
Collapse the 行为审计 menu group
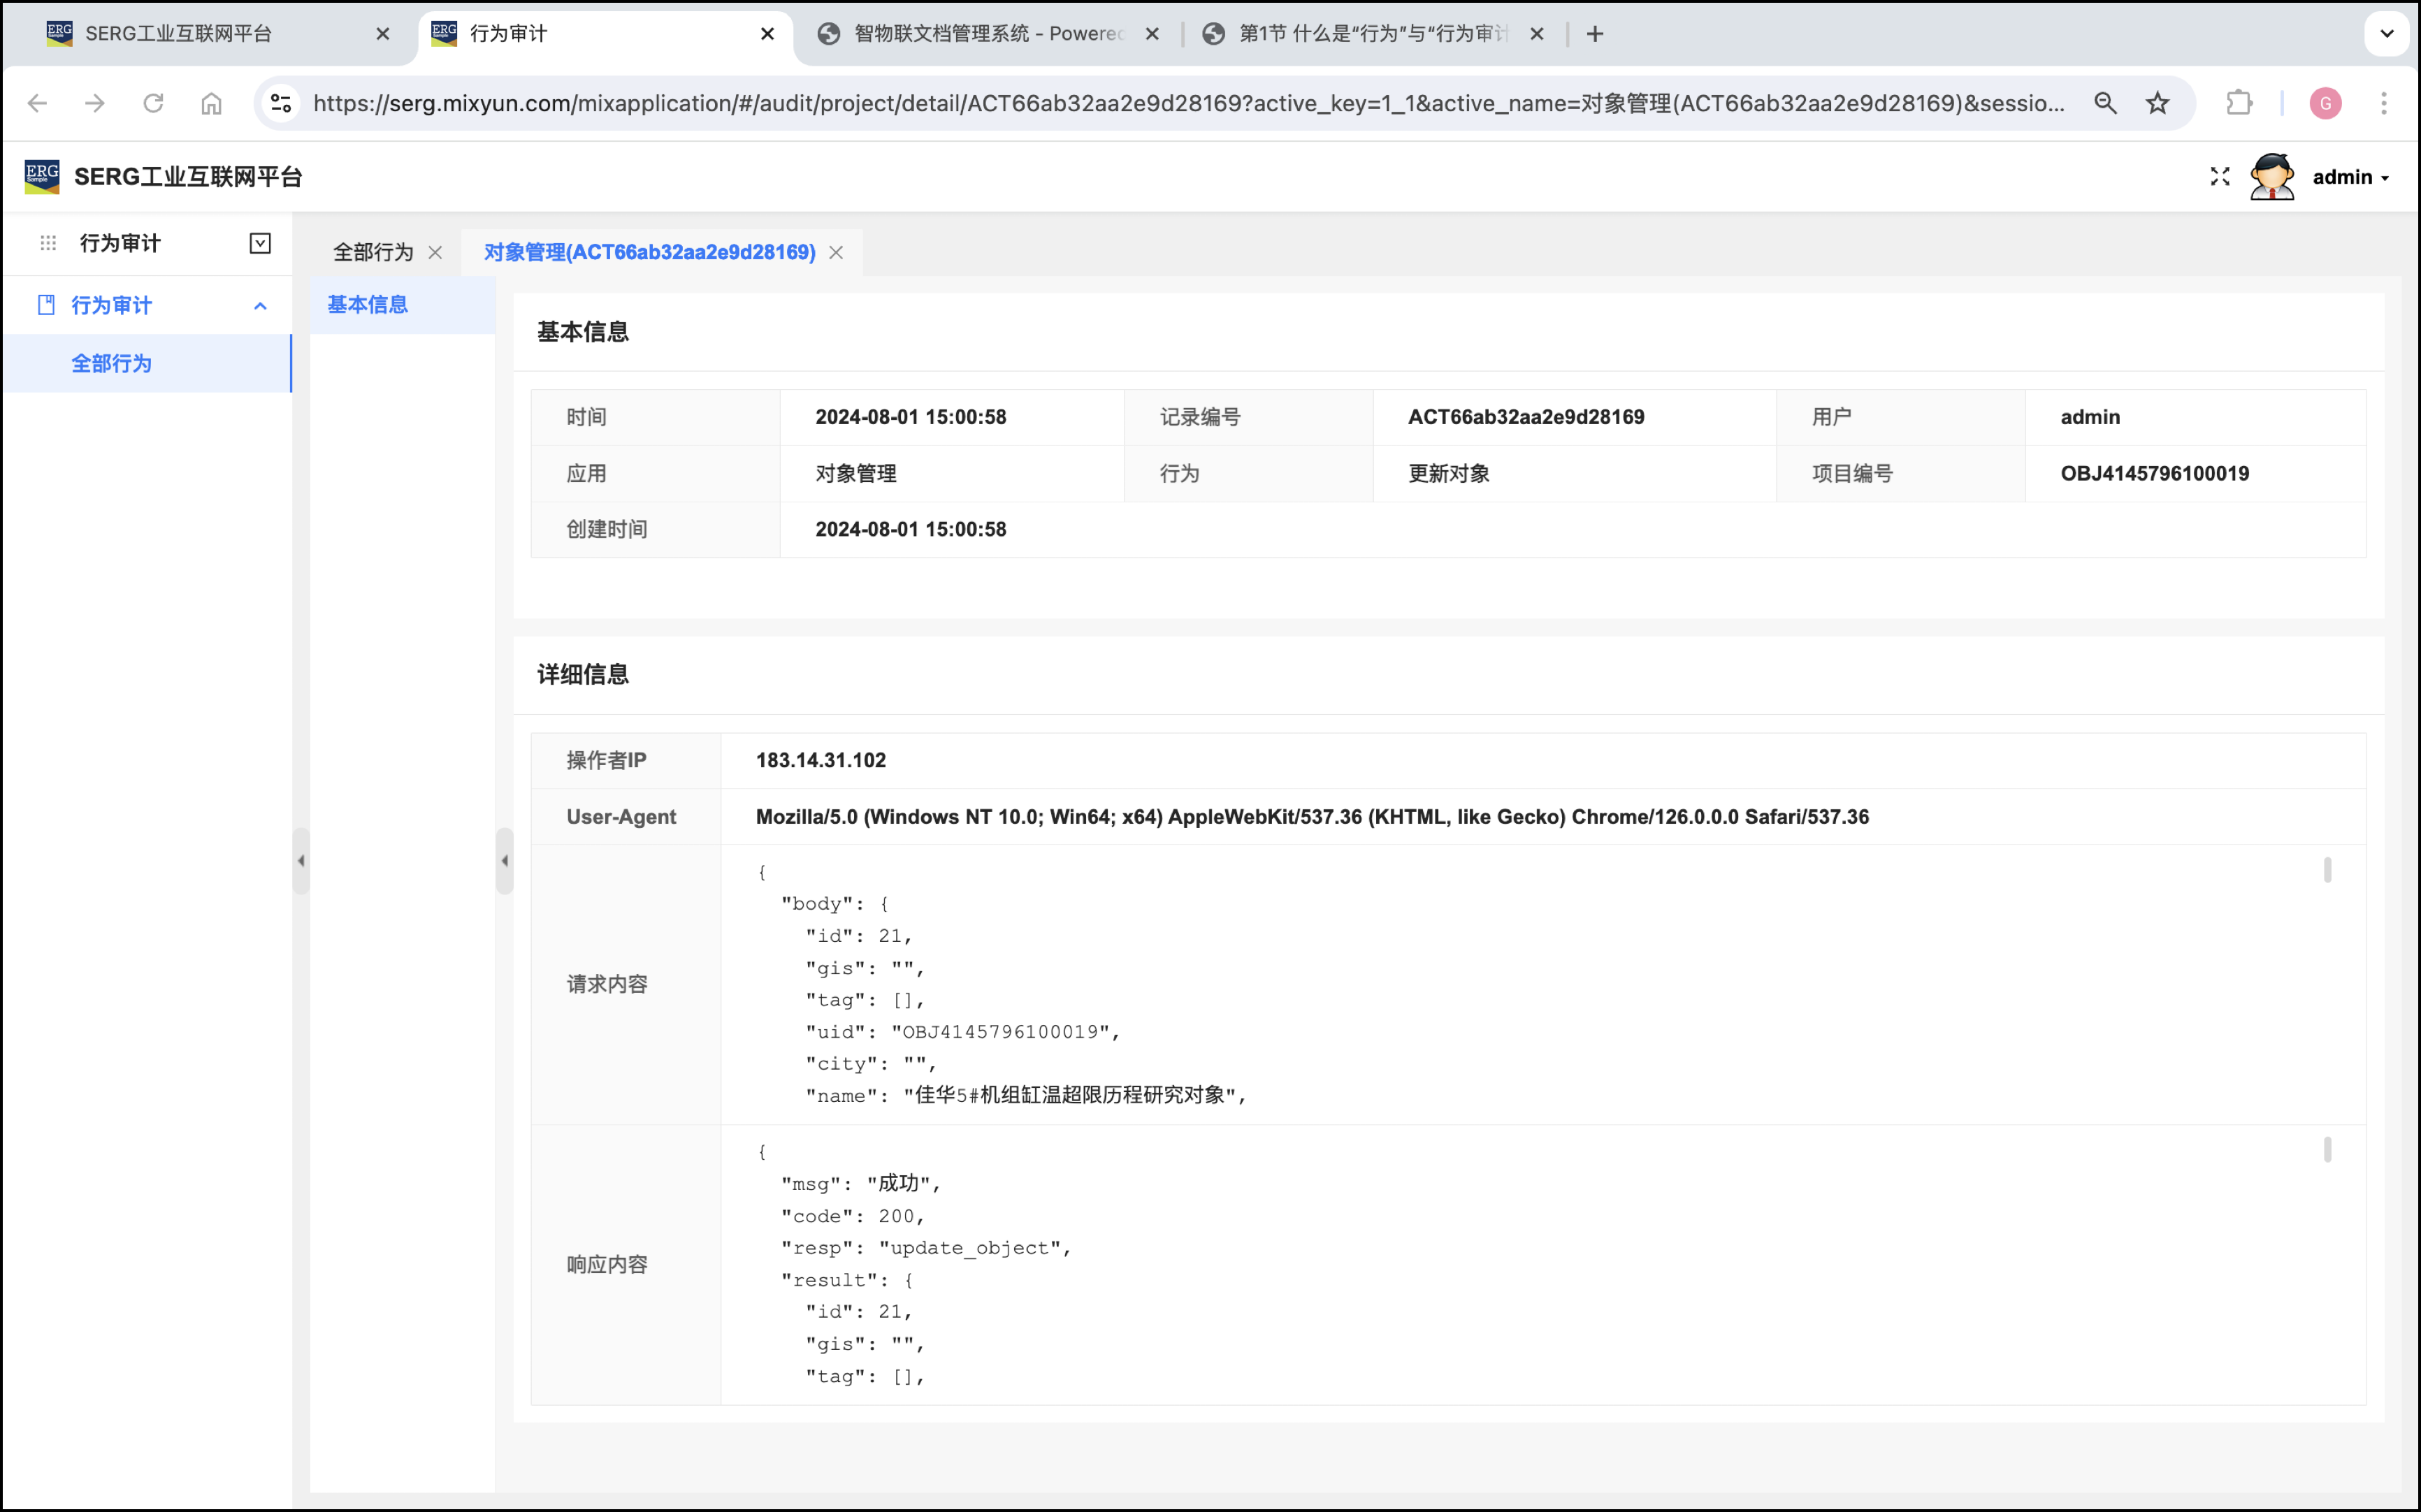260,306
